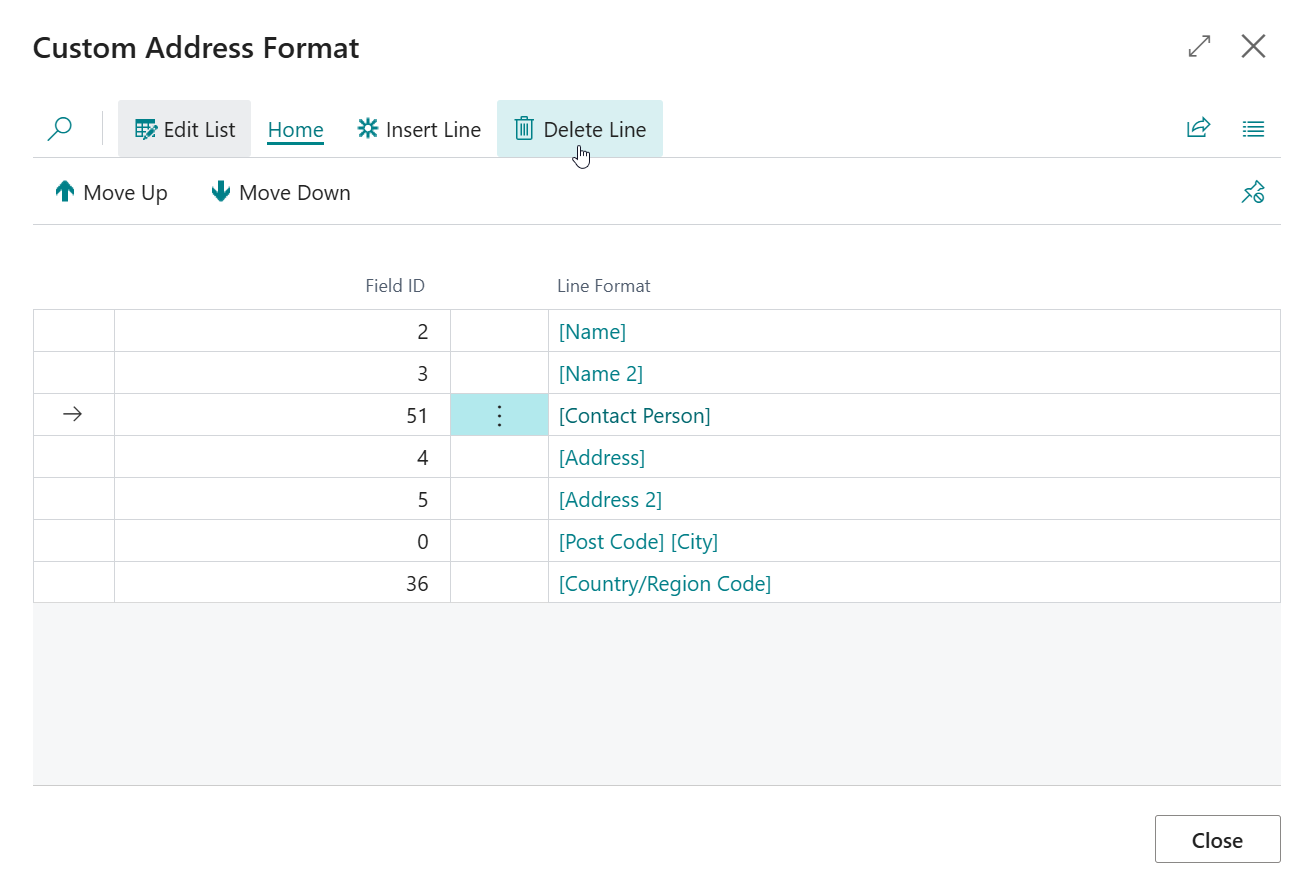Open the three-dot menu for Contact Person row
The image size is (1312, 890).
click(x=500, y=415)
